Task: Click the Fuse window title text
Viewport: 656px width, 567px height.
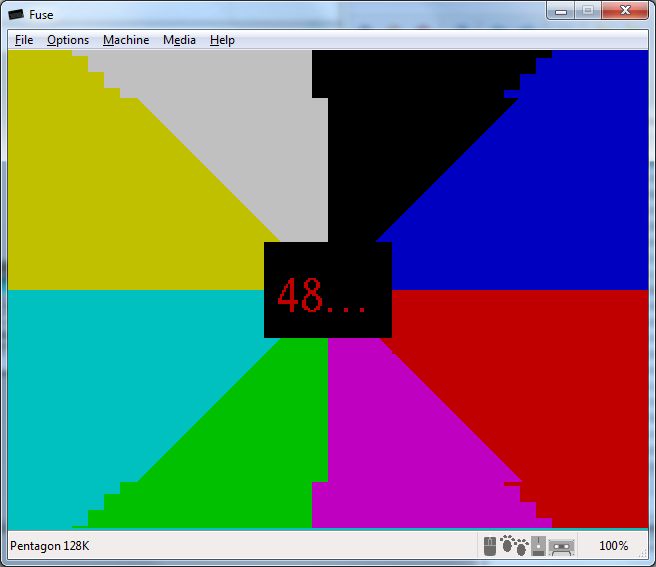Action: (x=41, y=15)
